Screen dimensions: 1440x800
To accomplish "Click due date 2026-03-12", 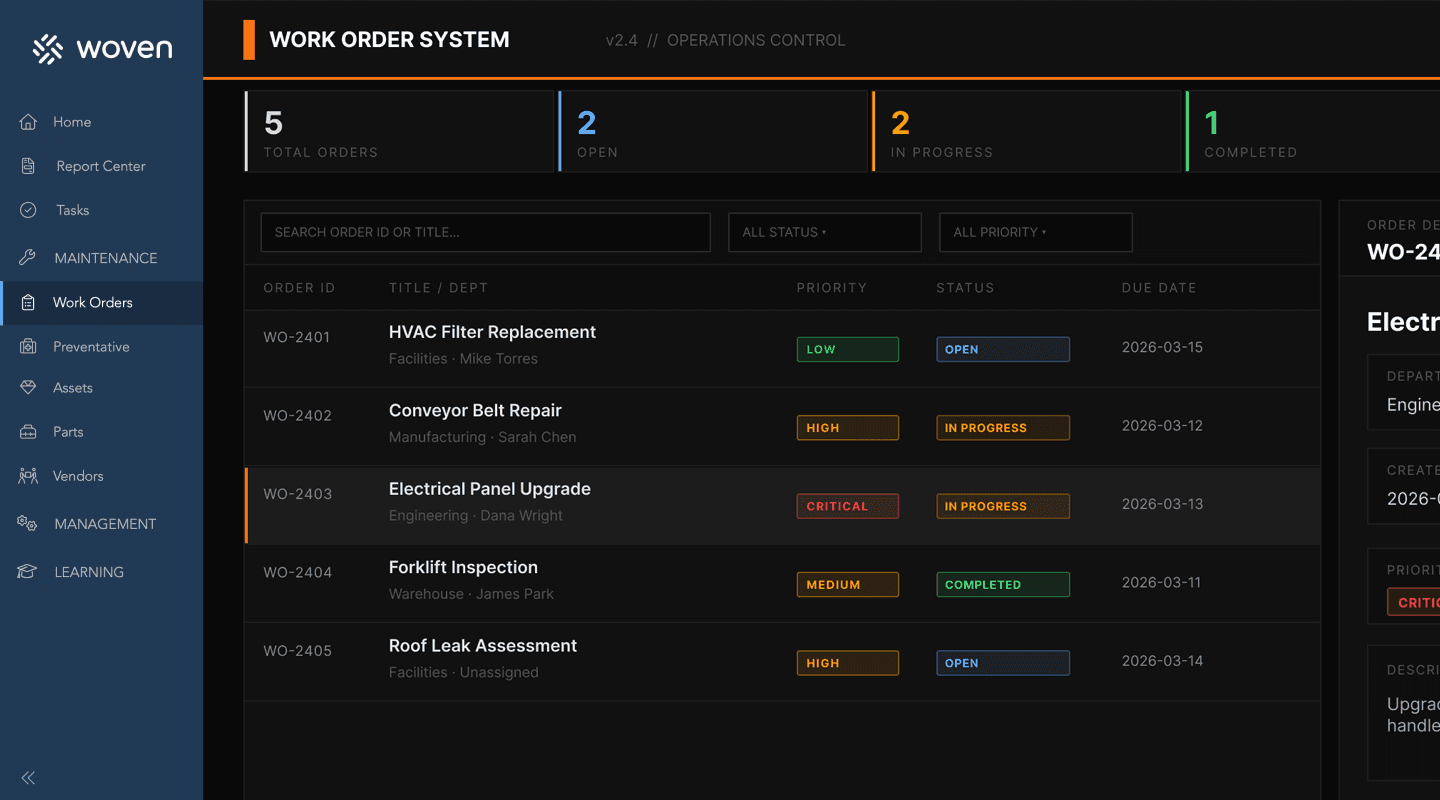I will point(1162,426).
